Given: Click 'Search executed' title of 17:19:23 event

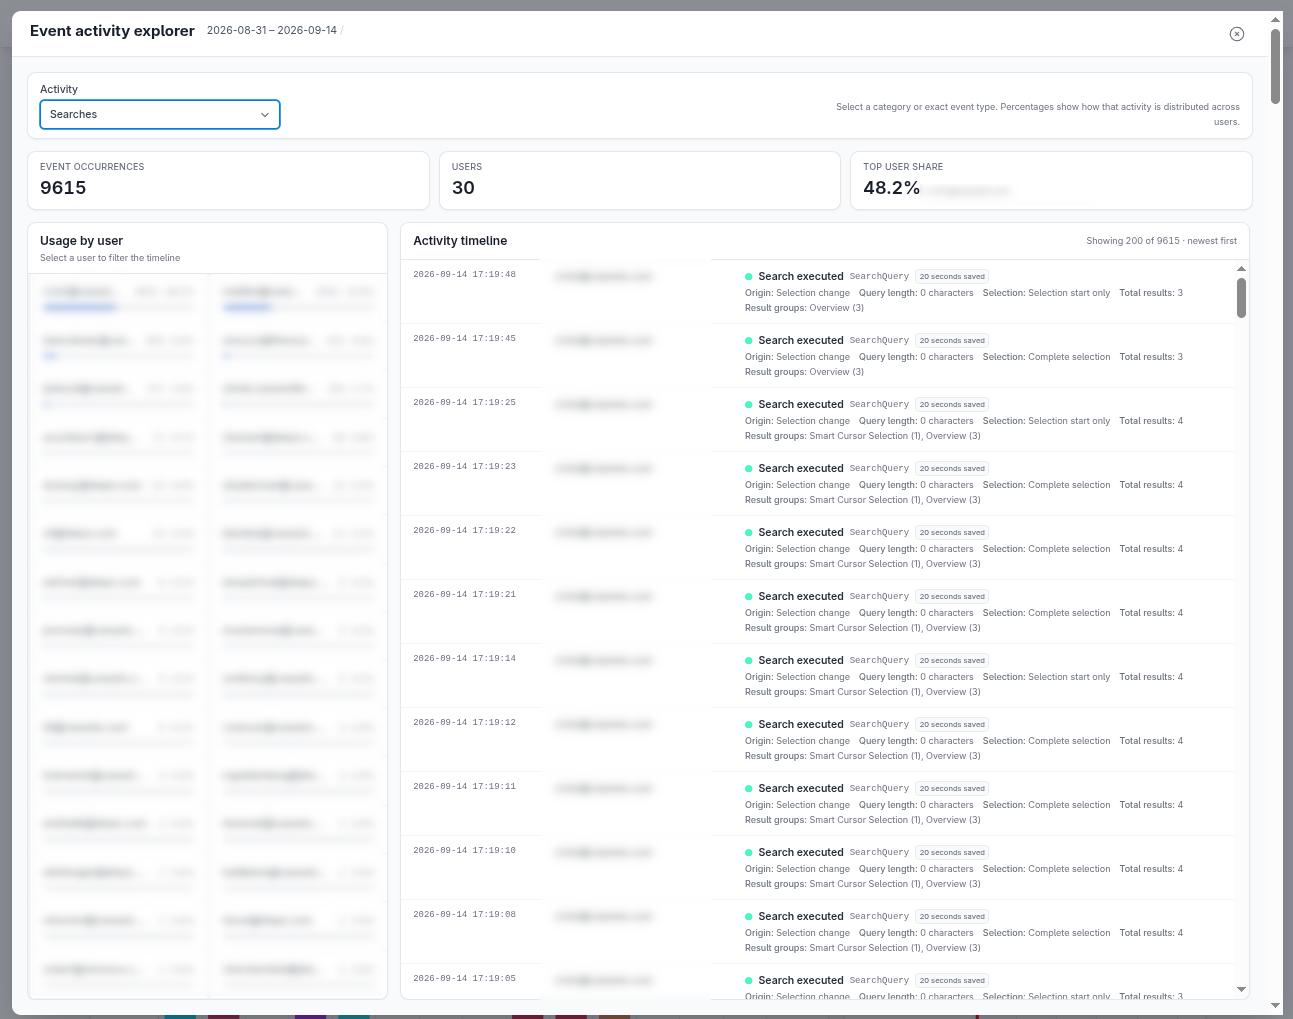Looking at the screenshot, I should (x=800, y=468).
